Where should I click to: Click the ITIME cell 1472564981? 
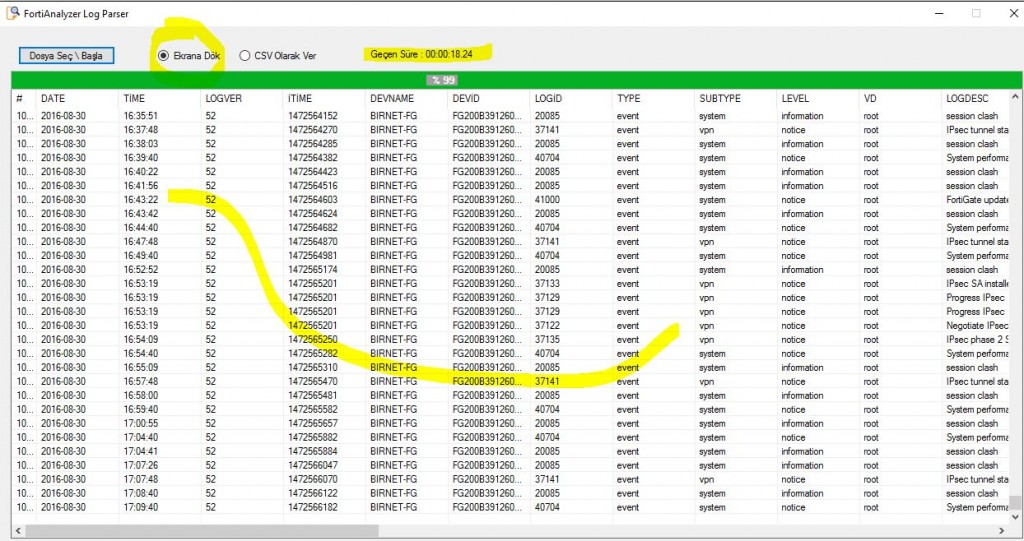point(313,255)
